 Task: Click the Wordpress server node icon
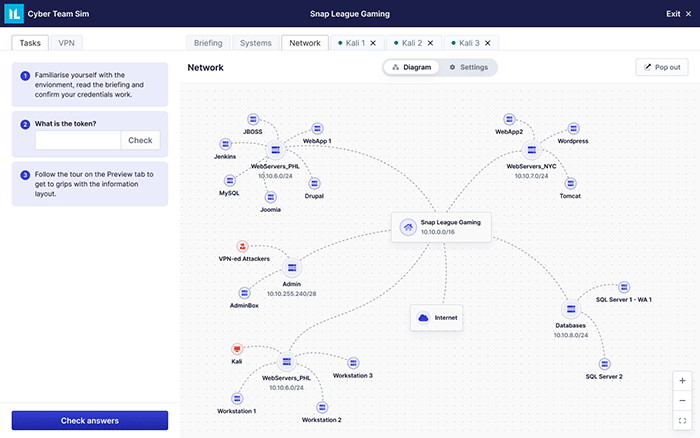click(573, 129)
